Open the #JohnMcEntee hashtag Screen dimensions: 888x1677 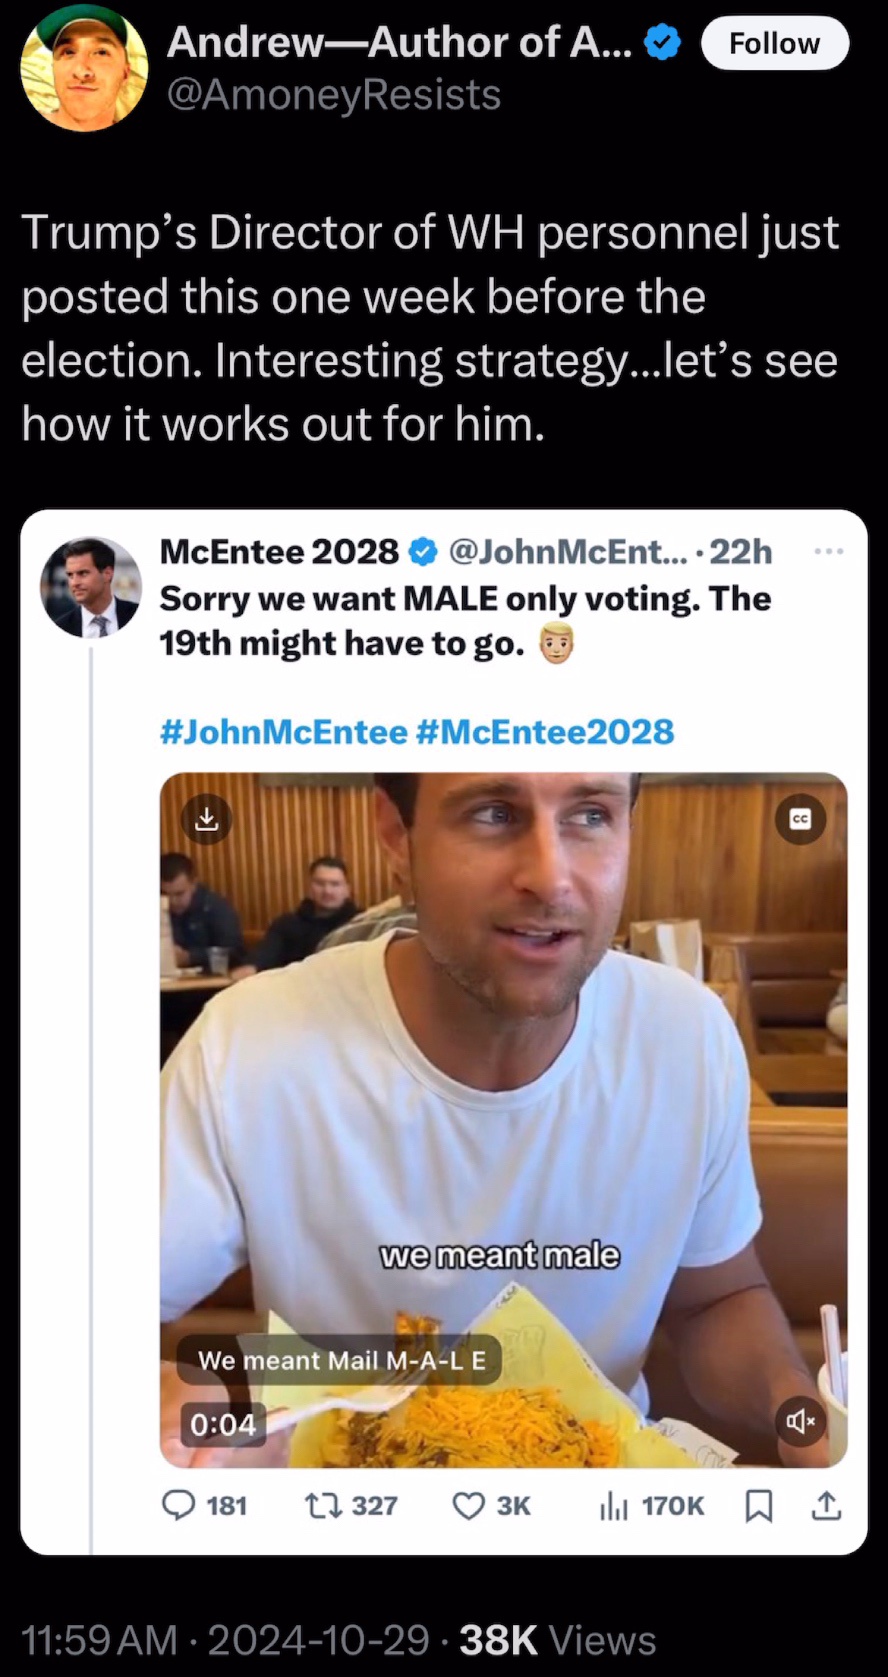point(283,732)
